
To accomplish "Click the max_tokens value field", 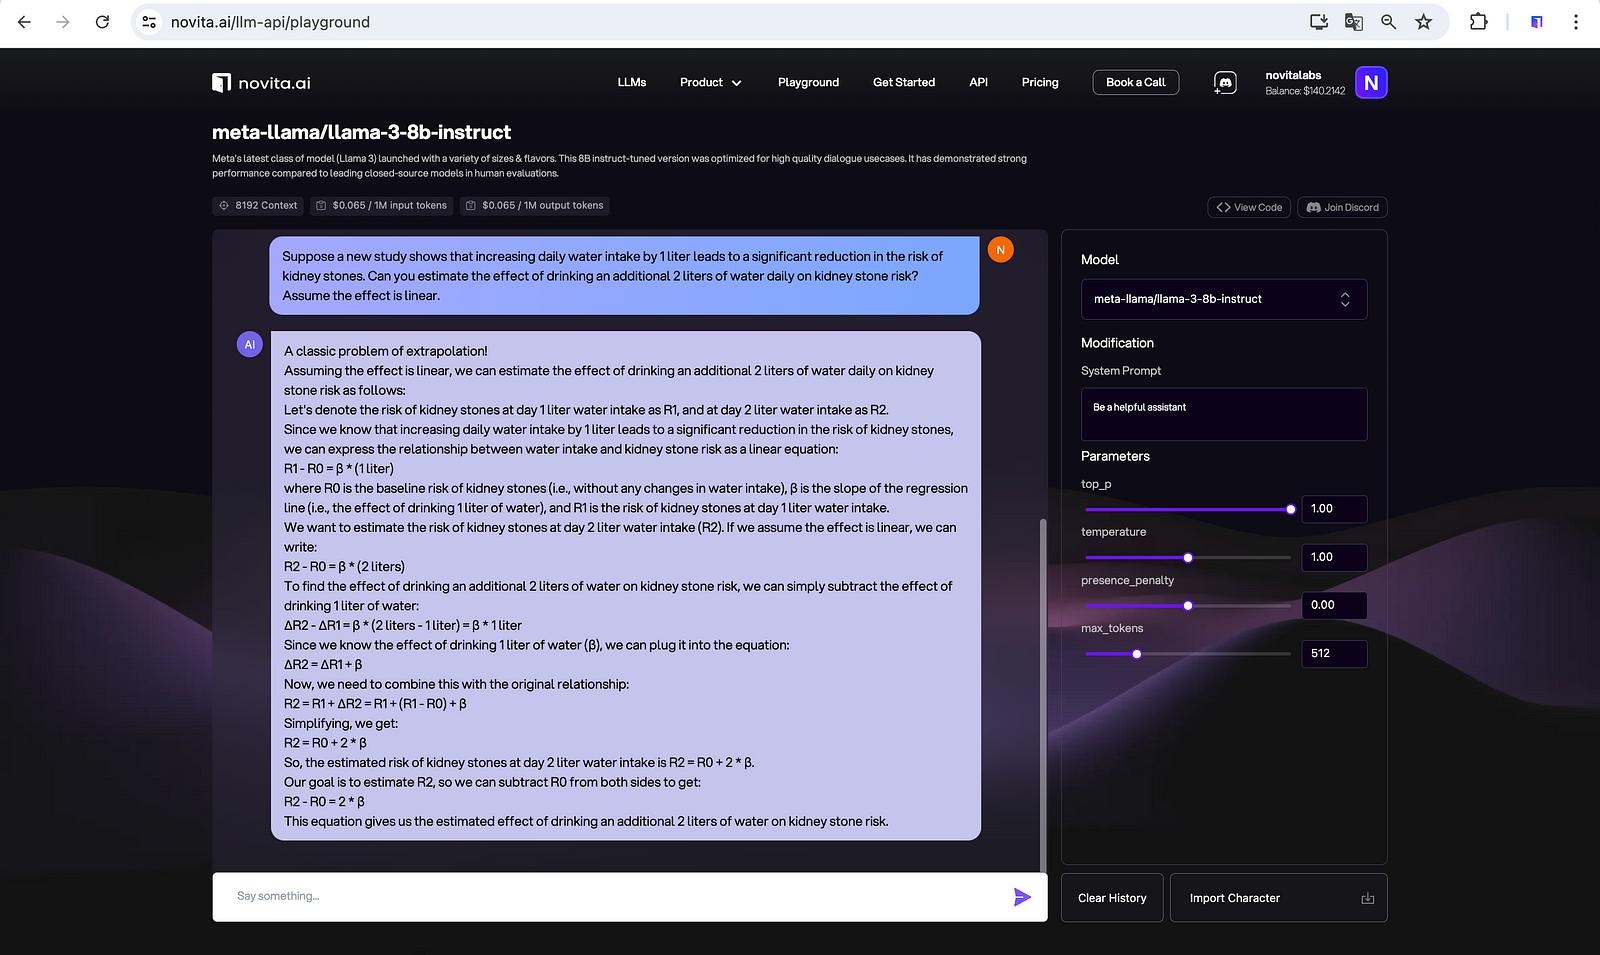I will (x=1334, y=654).
